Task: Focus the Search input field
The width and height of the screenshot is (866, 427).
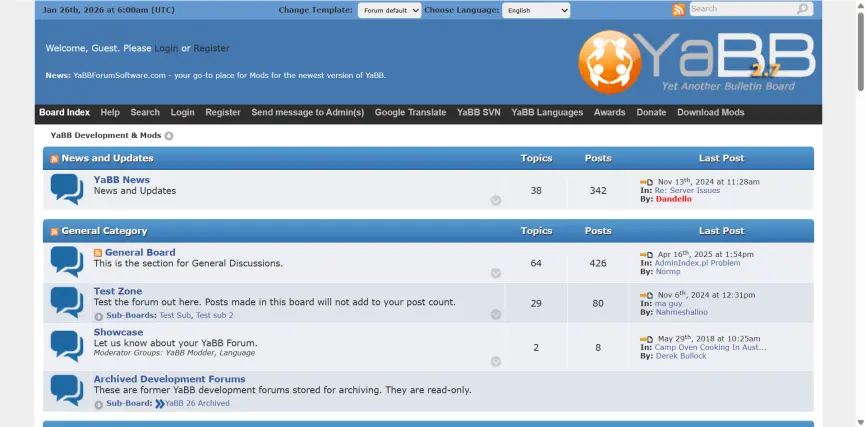Action: tap(743, 9)
